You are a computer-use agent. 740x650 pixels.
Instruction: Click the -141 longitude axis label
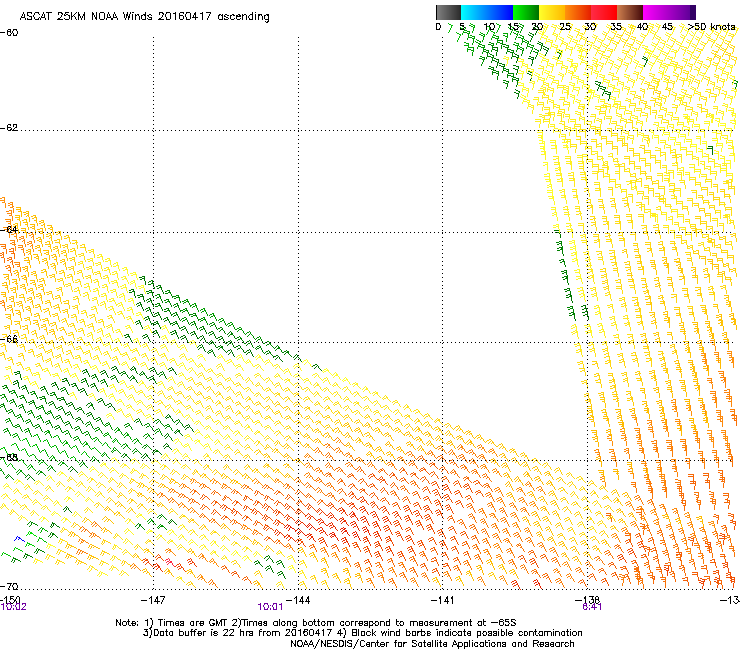442,600
